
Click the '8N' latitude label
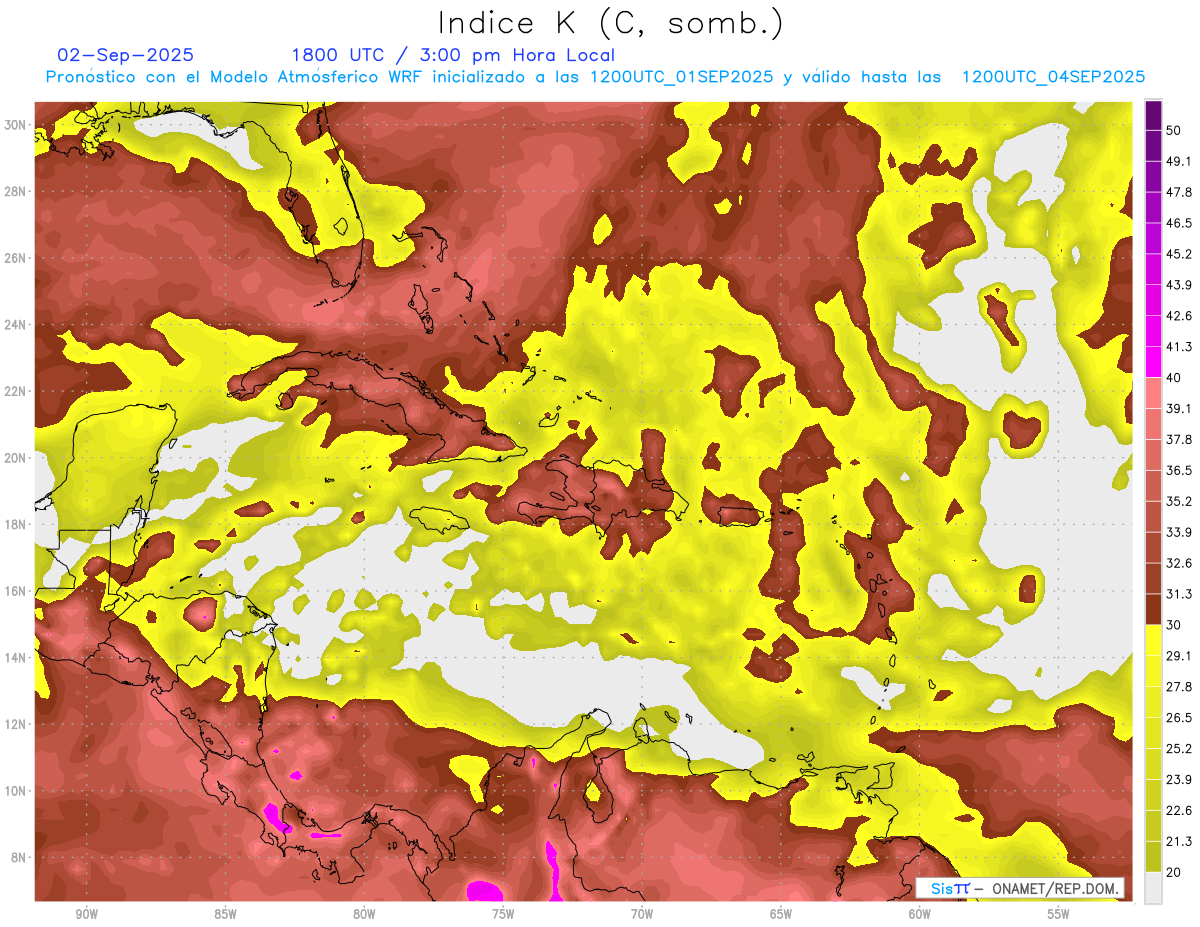17,858
